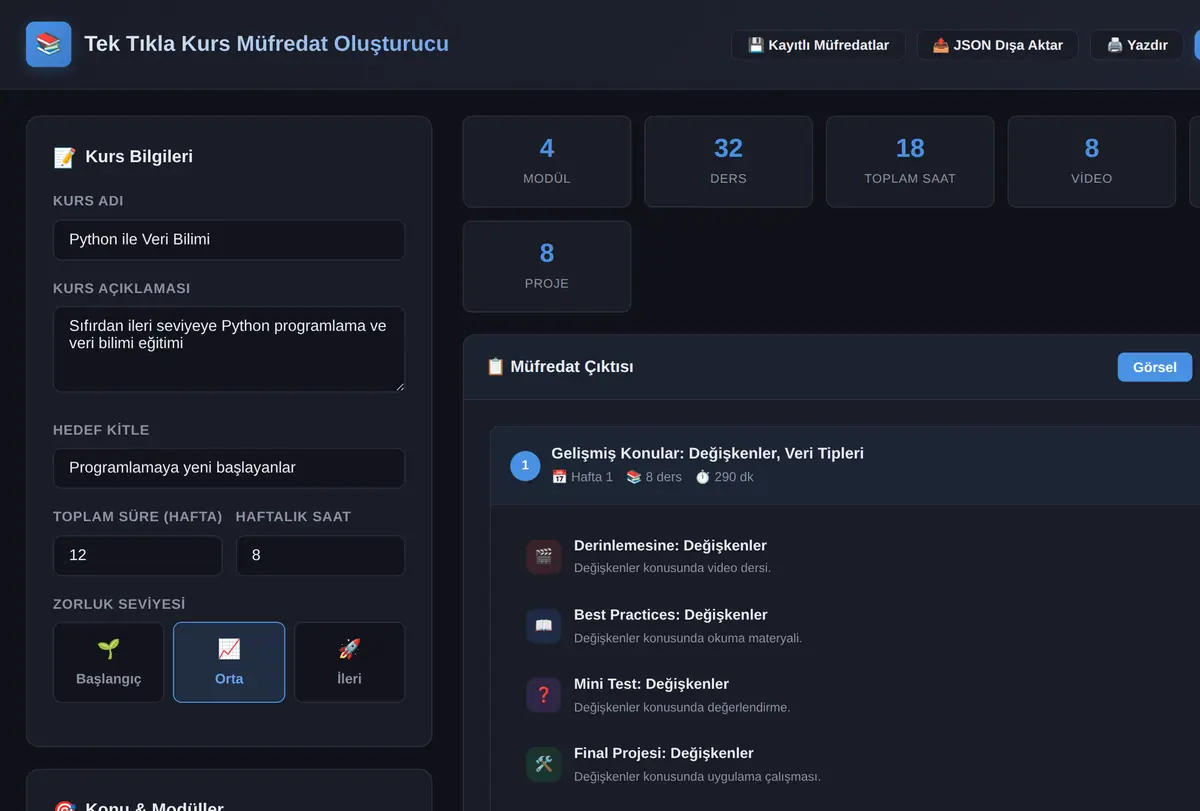
Task: Click the Toplam Süre (Hafta) field
Action: point(138,555)
